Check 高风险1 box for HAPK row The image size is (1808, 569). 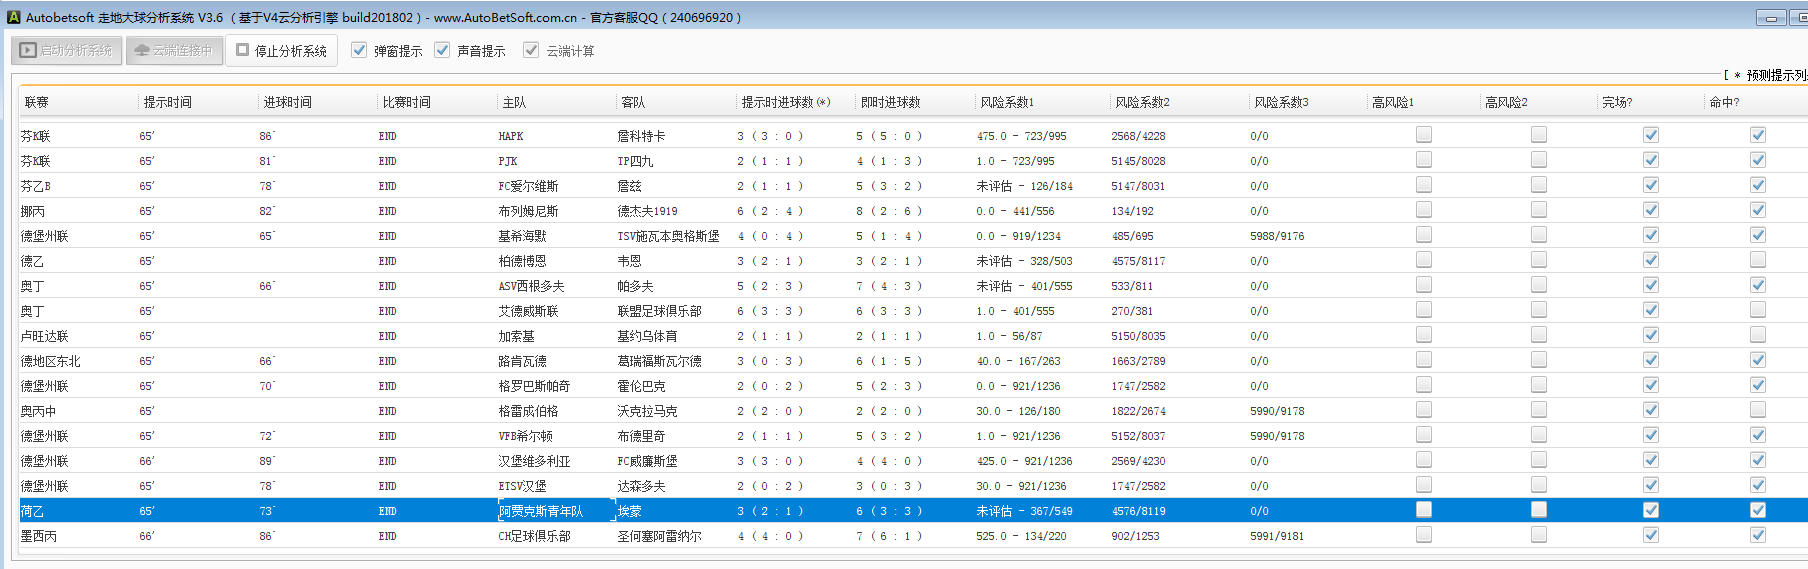point(1424,135)
